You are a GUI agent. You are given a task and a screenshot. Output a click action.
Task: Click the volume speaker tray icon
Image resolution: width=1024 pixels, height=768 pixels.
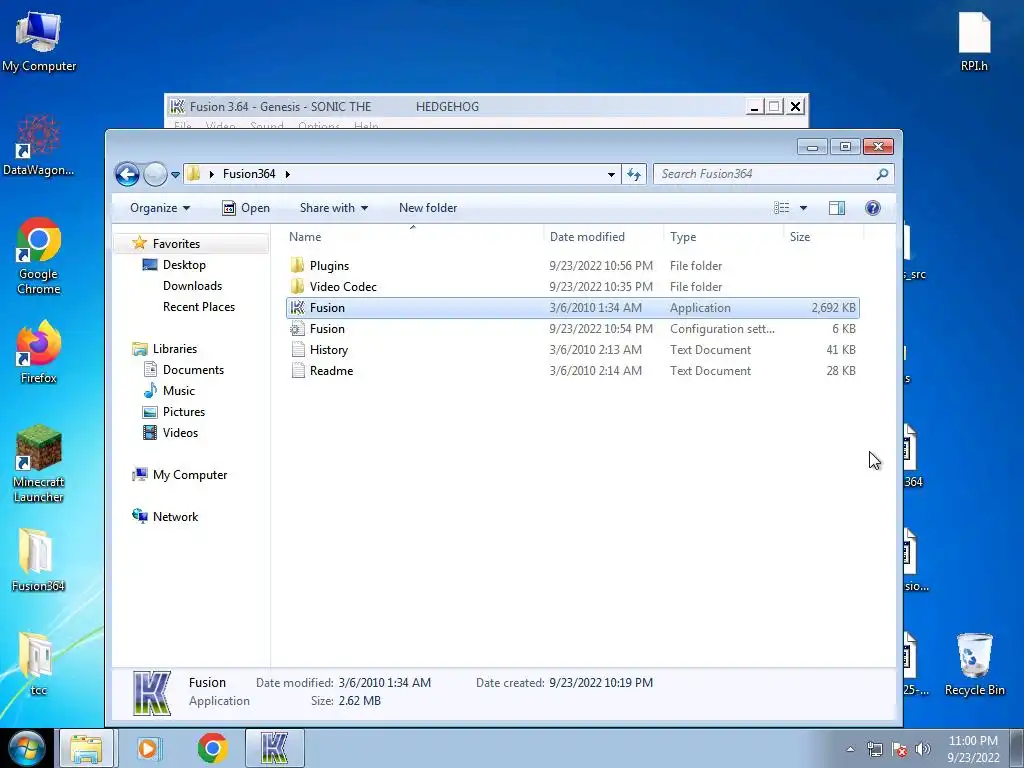pos(923,749)
